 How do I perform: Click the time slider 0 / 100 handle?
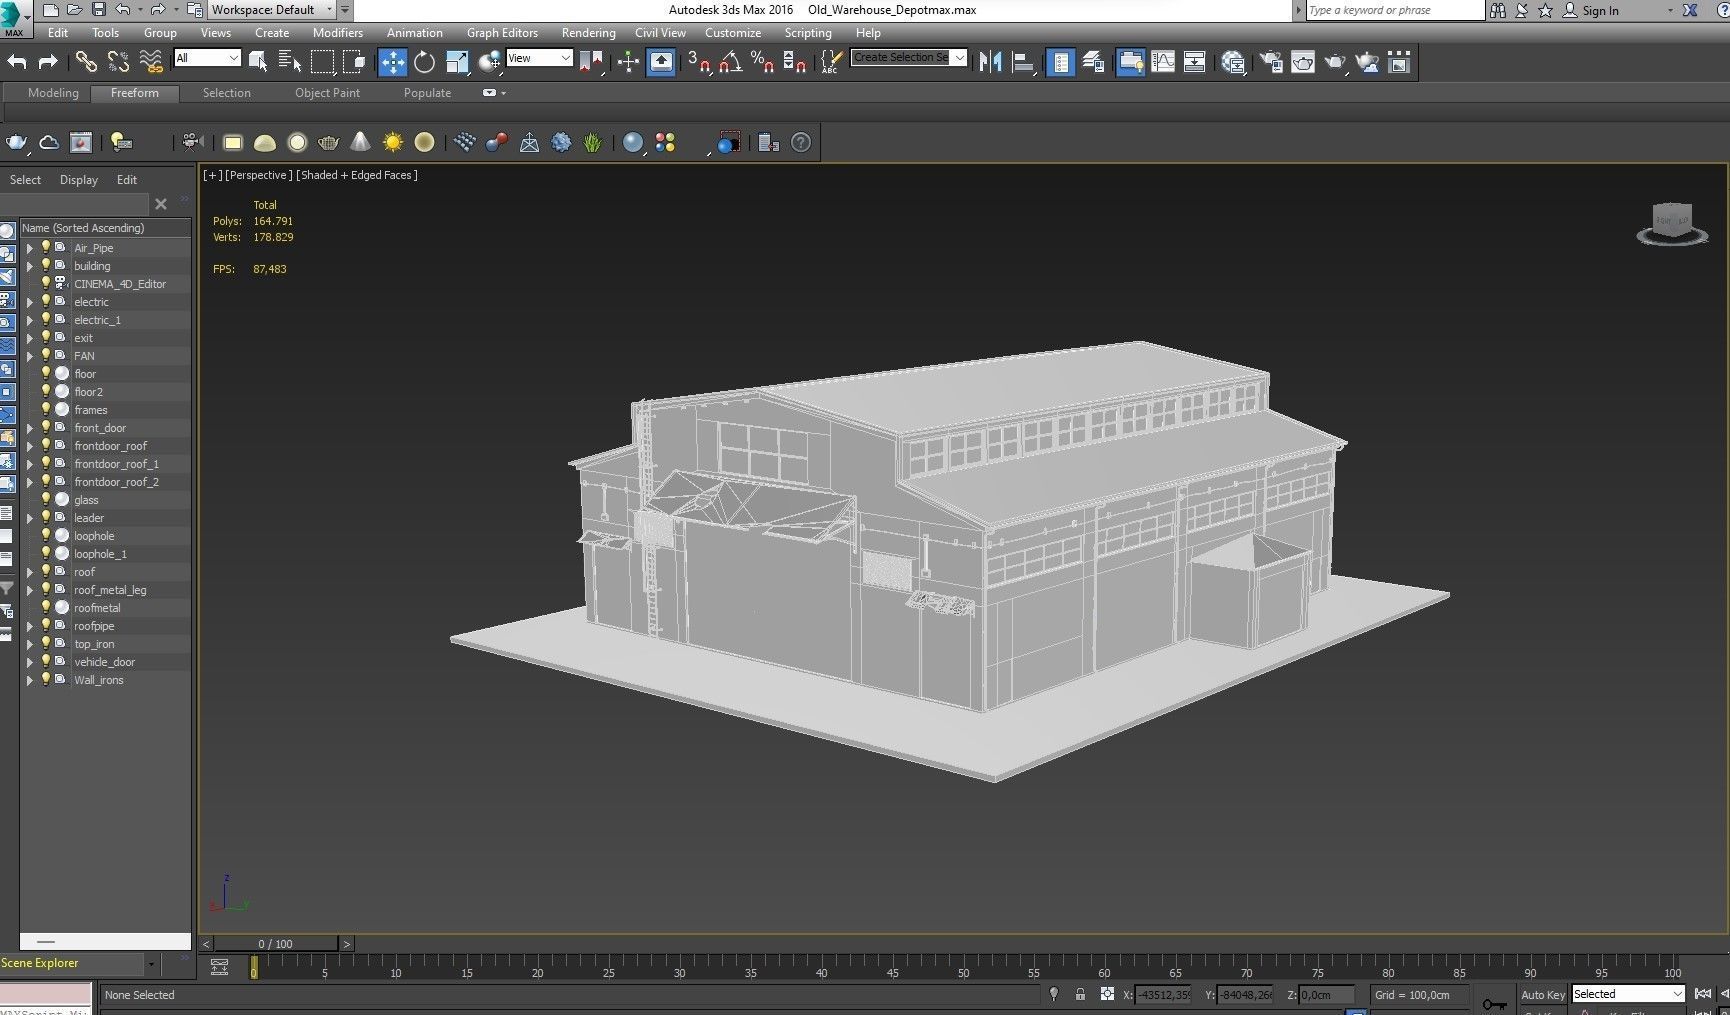275,944
